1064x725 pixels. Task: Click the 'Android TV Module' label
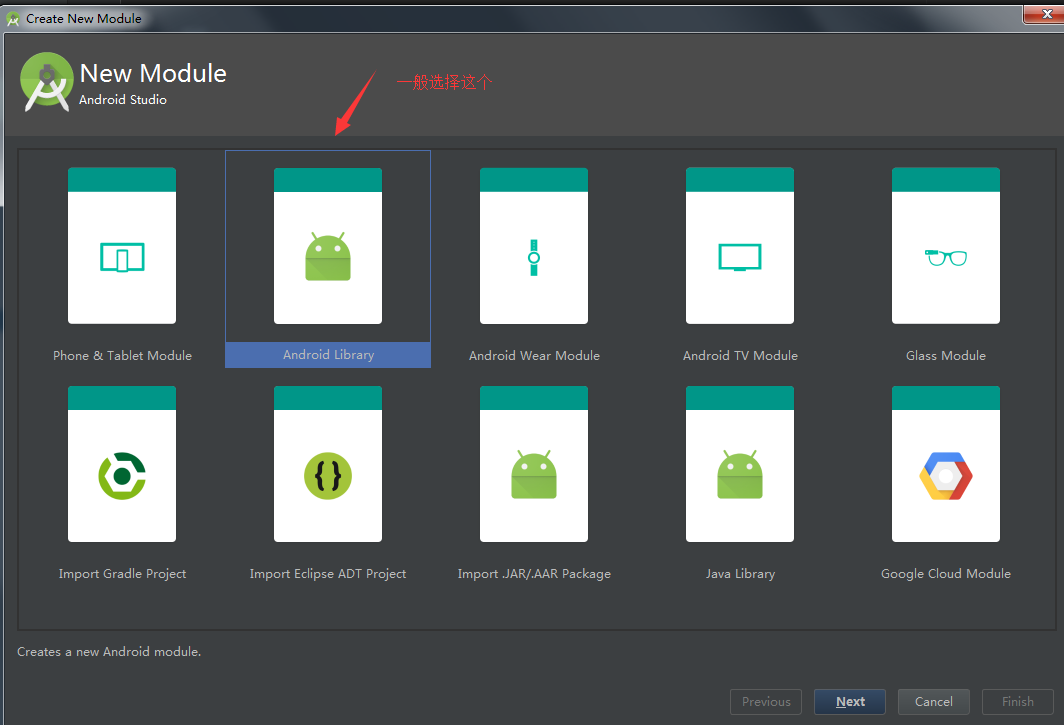point(740,356)
